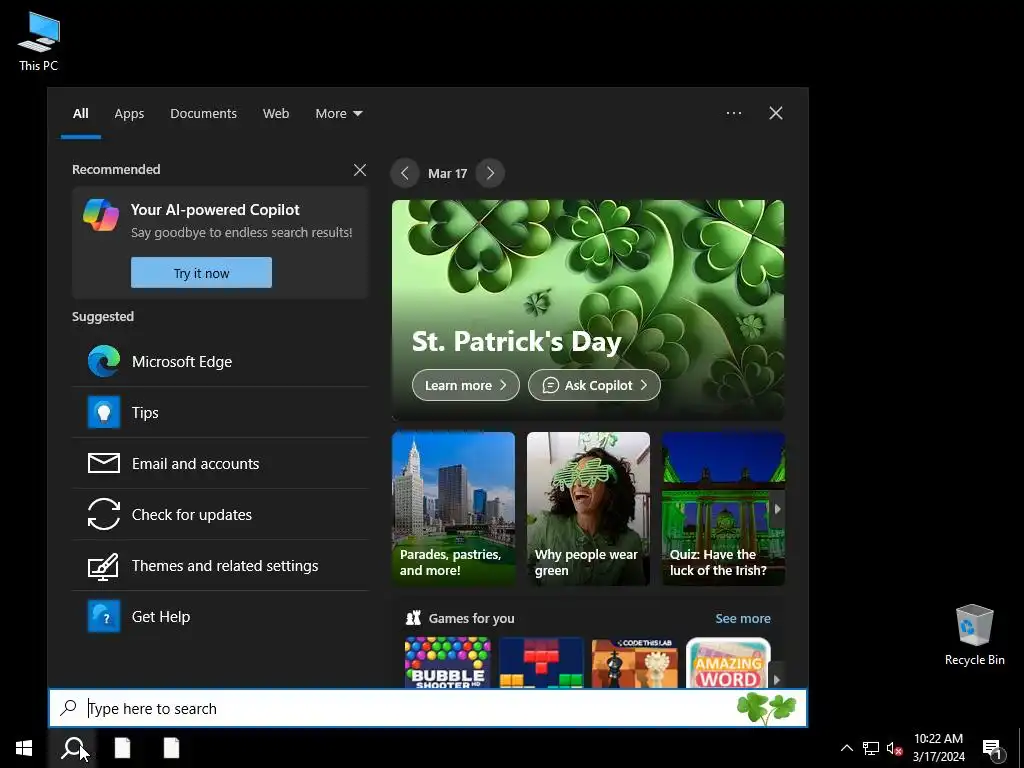This screenshot has width=1024, height=768.
Task: Show next news cards with arrow
Action: tap(777, 509)
